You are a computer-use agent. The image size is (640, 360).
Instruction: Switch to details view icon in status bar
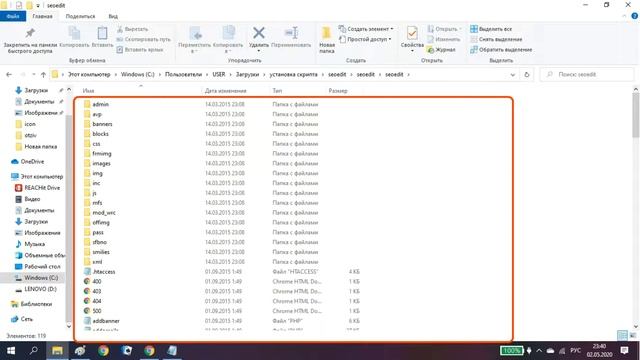[622, 336]
